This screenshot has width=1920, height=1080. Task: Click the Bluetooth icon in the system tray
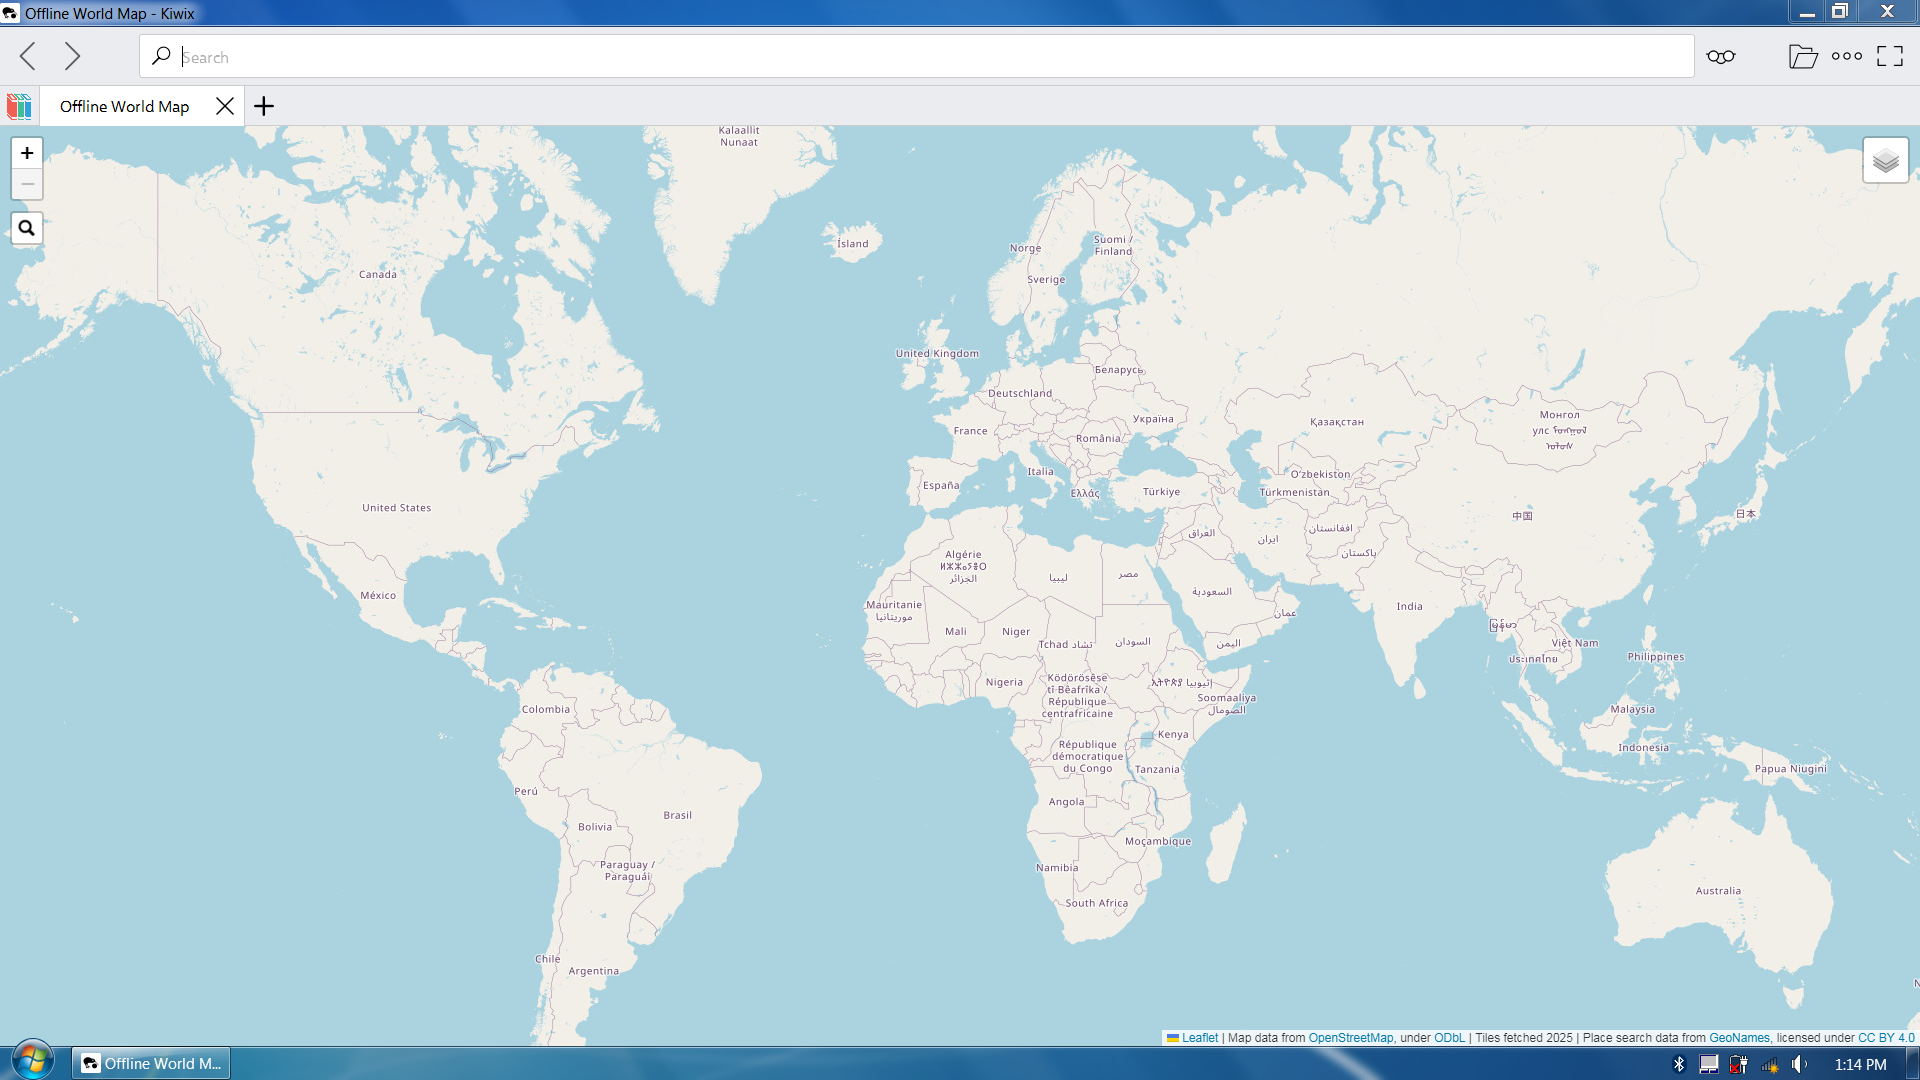tap(1679, 1064)
